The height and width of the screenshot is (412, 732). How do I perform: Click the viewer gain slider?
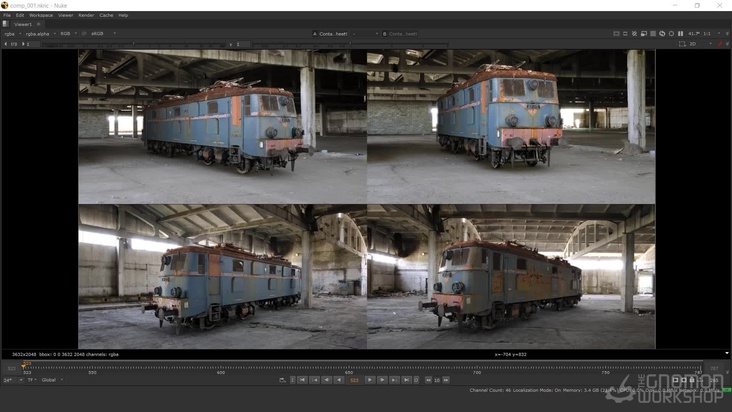pos(133,44)
